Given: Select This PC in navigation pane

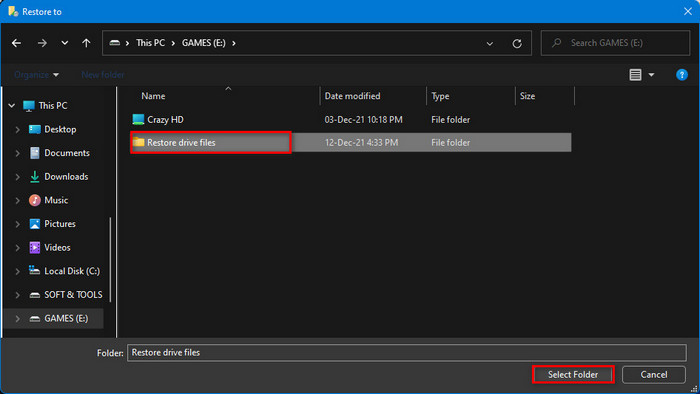Looking at the screenshot, I should (53, 106).
